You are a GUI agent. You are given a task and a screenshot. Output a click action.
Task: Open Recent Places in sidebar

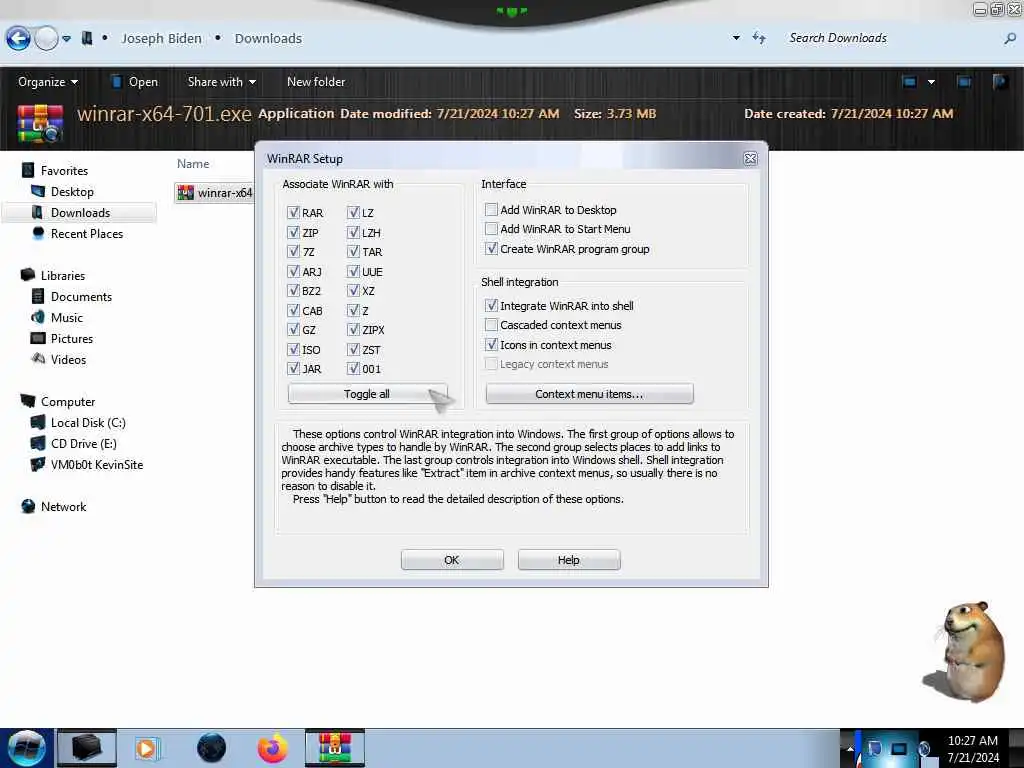87,233
